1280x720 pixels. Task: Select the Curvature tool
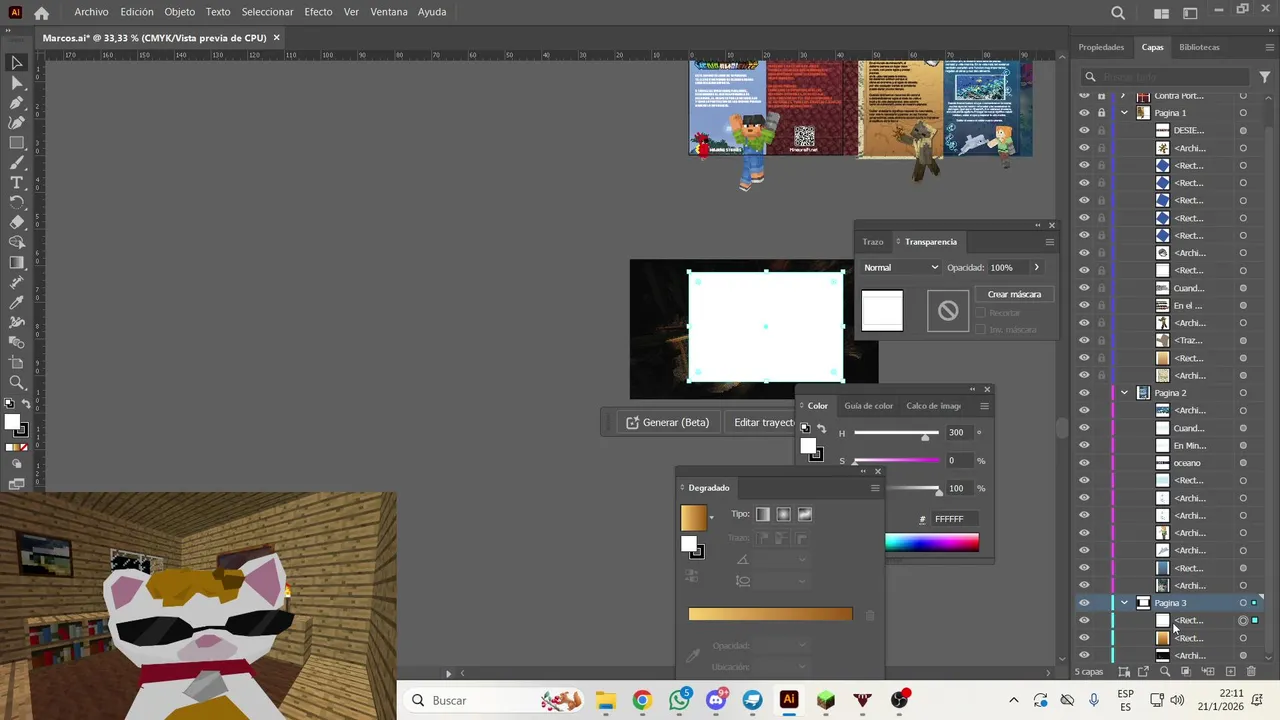[x=17, y=122]
